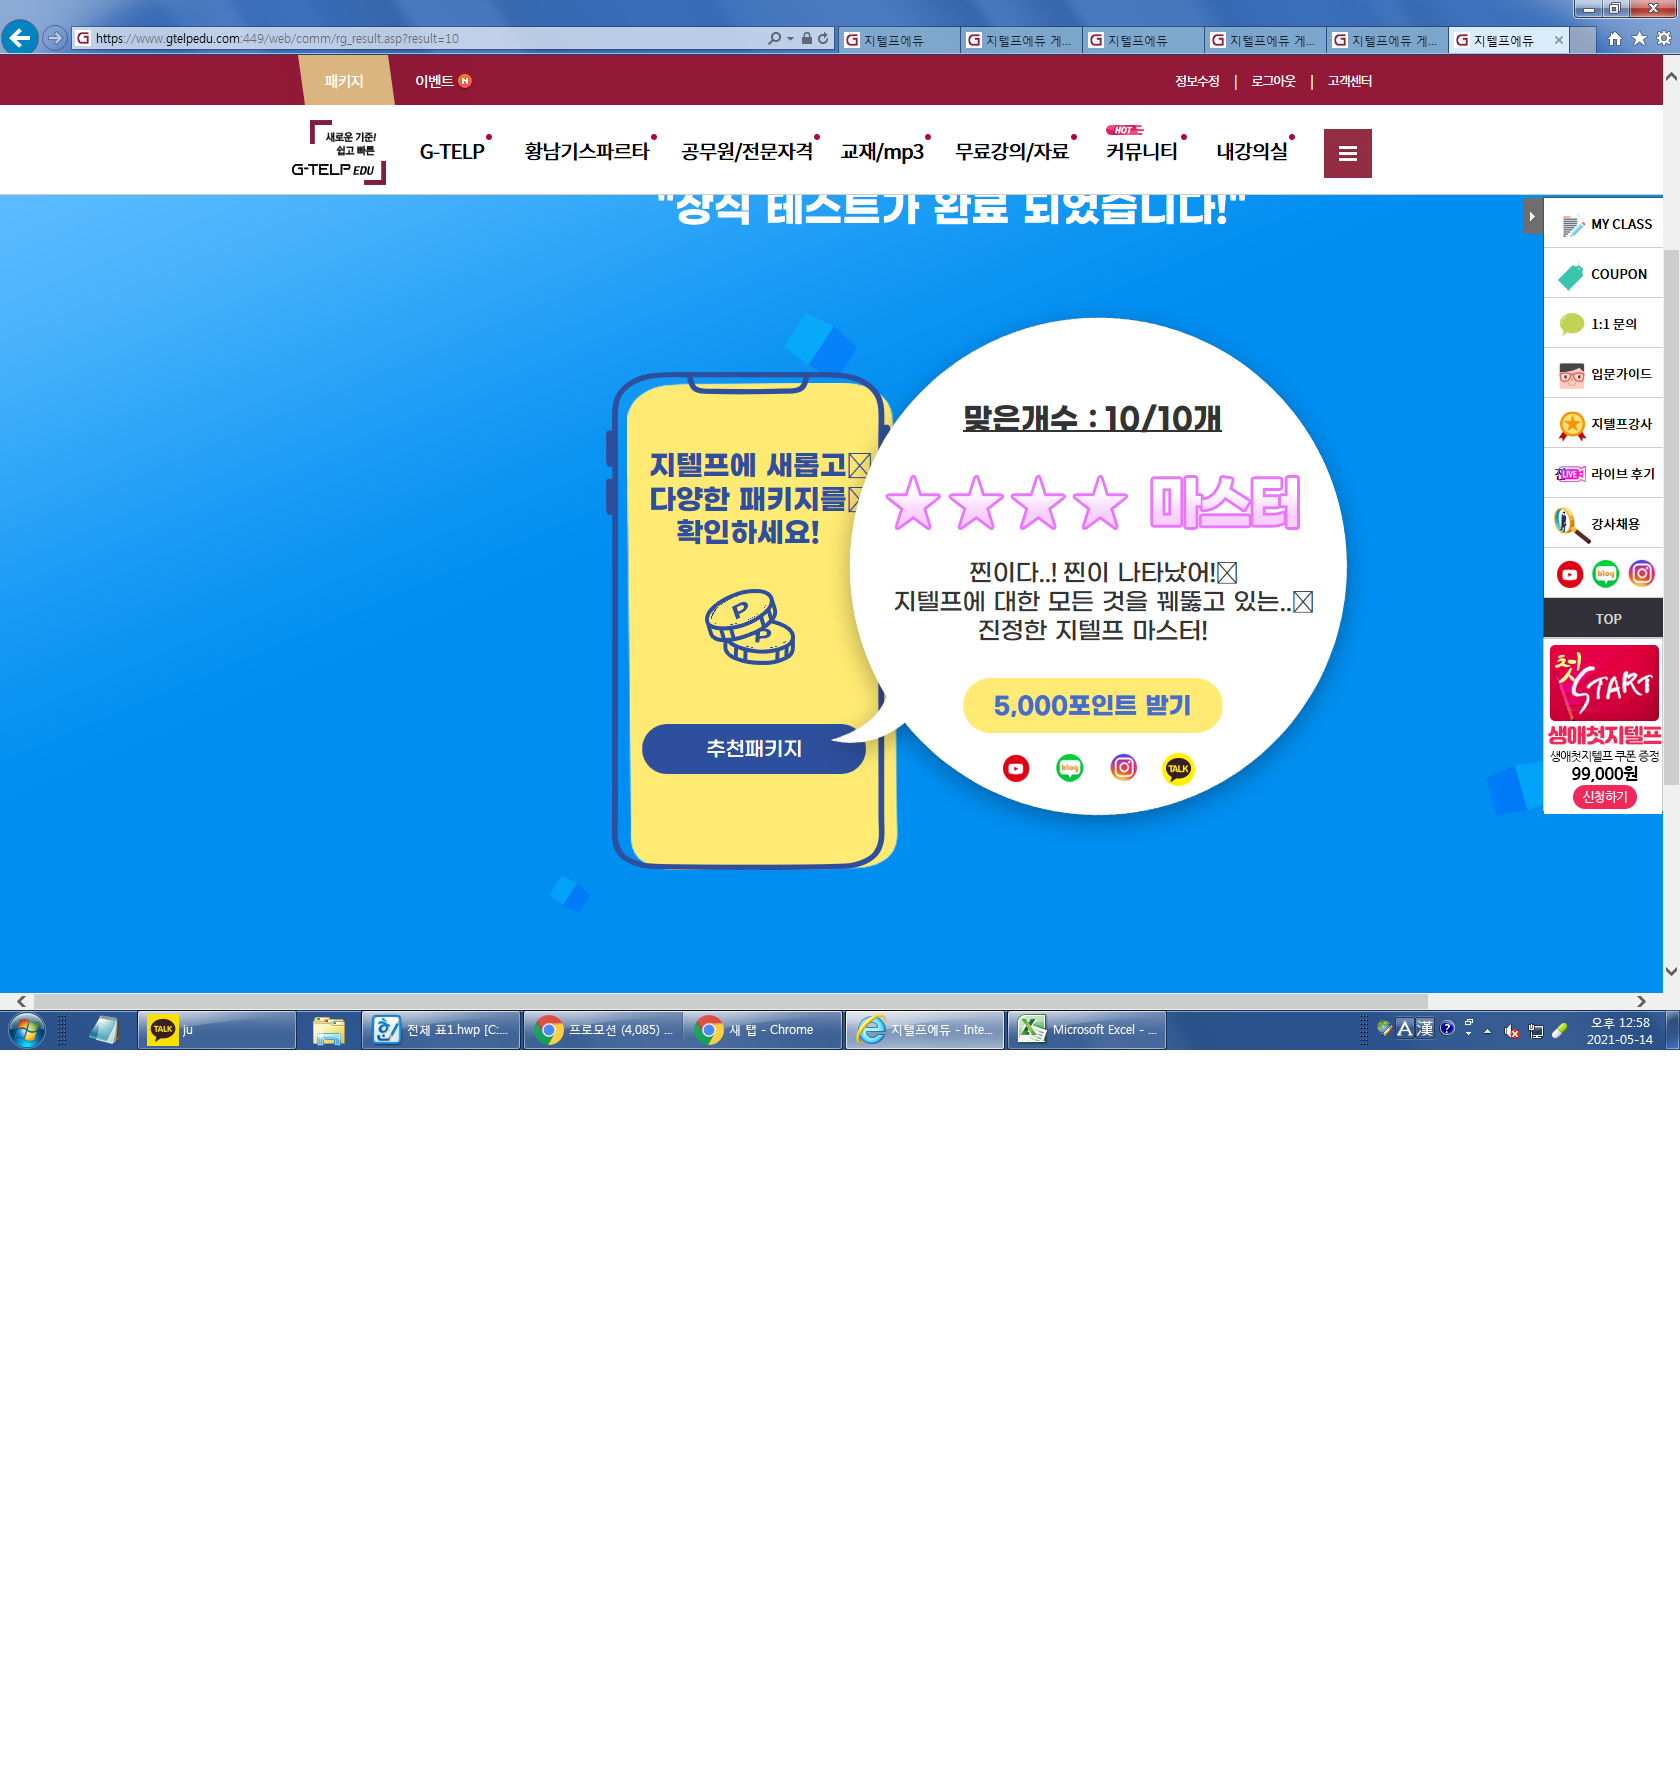Open the Favorites star icon

1639,39
